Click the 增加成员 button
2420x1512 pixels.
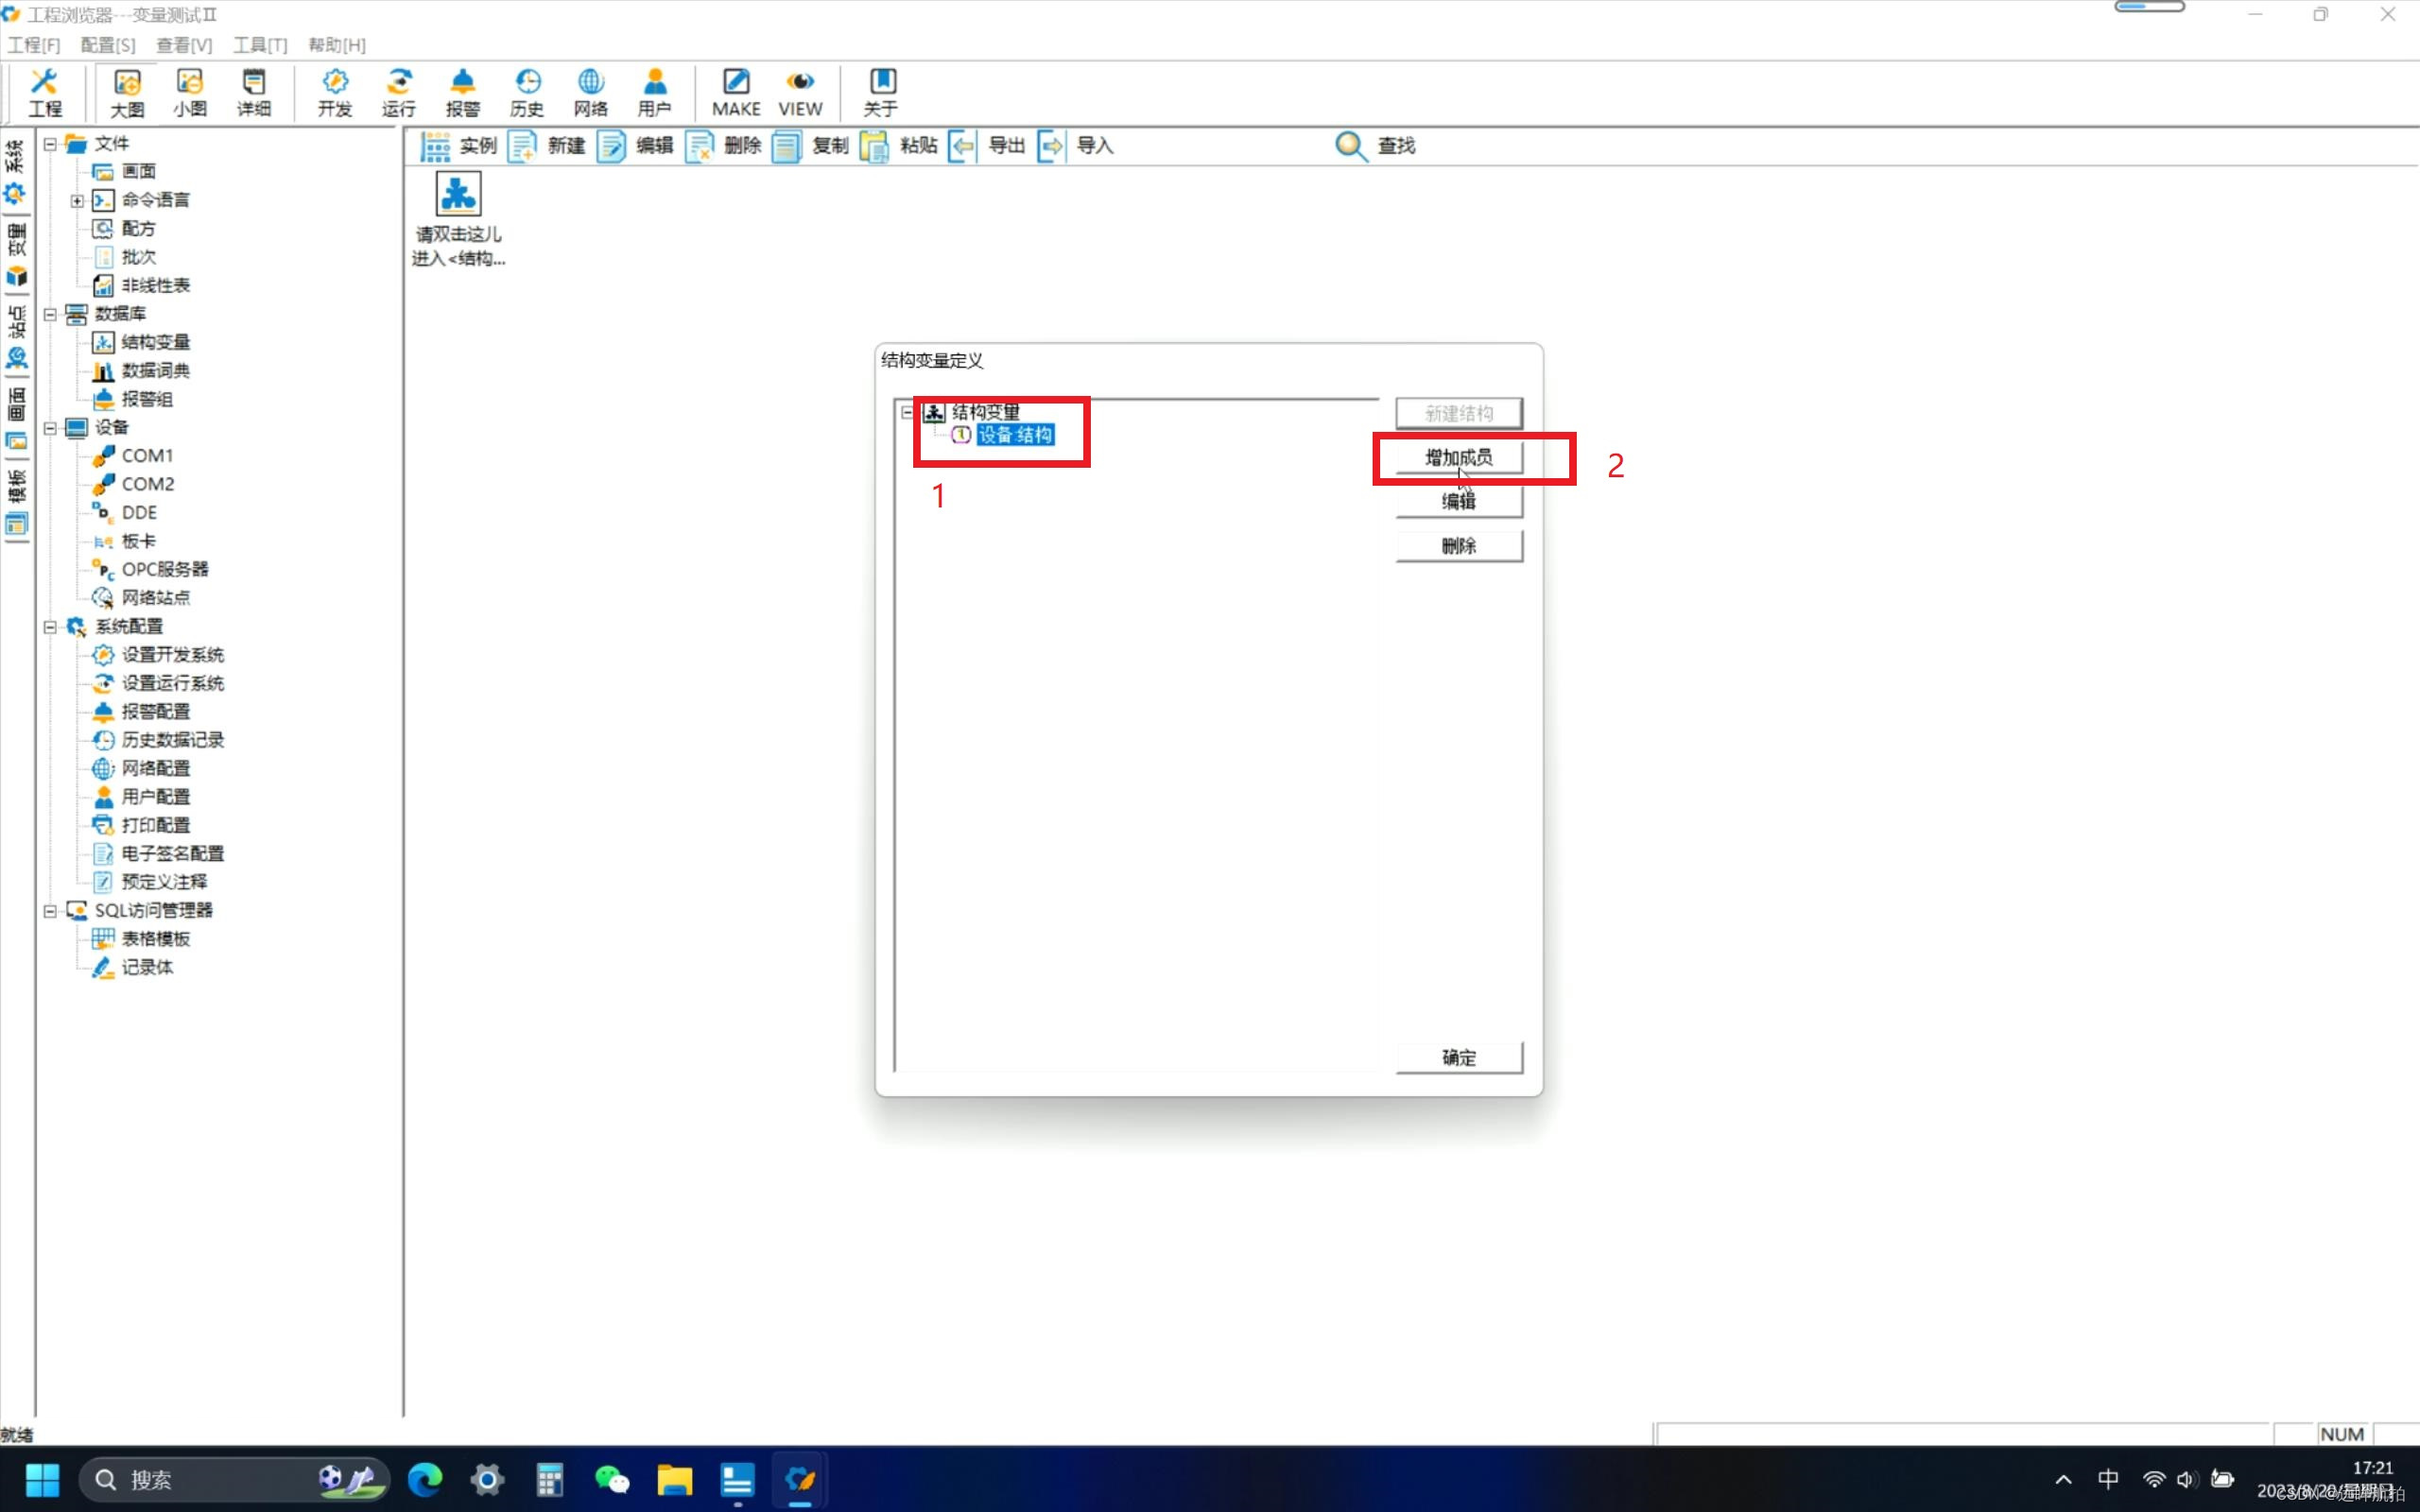click(1458, 458)
